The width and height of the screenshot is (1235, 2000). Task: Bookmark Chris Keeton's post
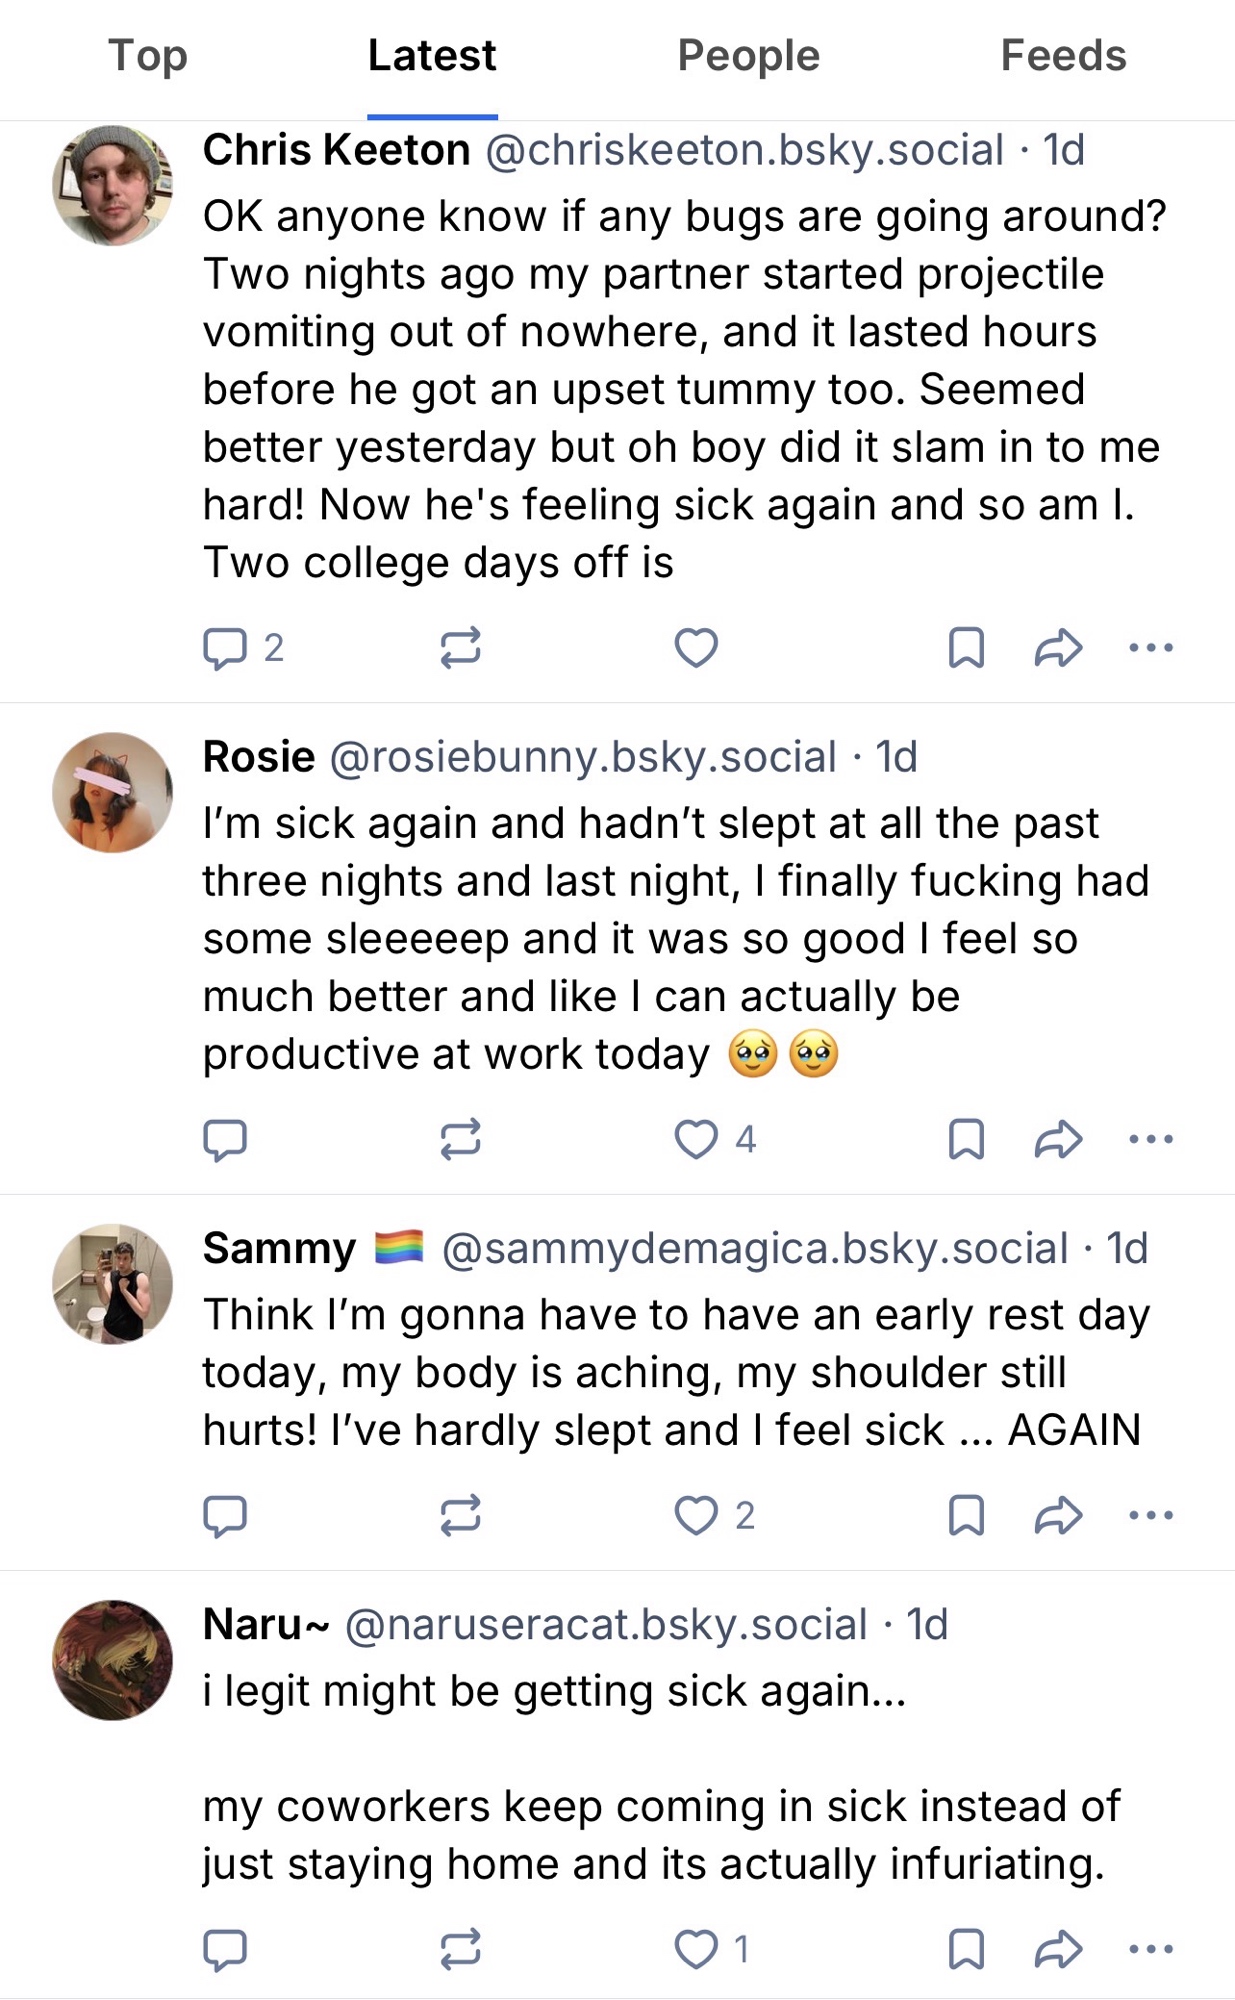click(966, 648)
